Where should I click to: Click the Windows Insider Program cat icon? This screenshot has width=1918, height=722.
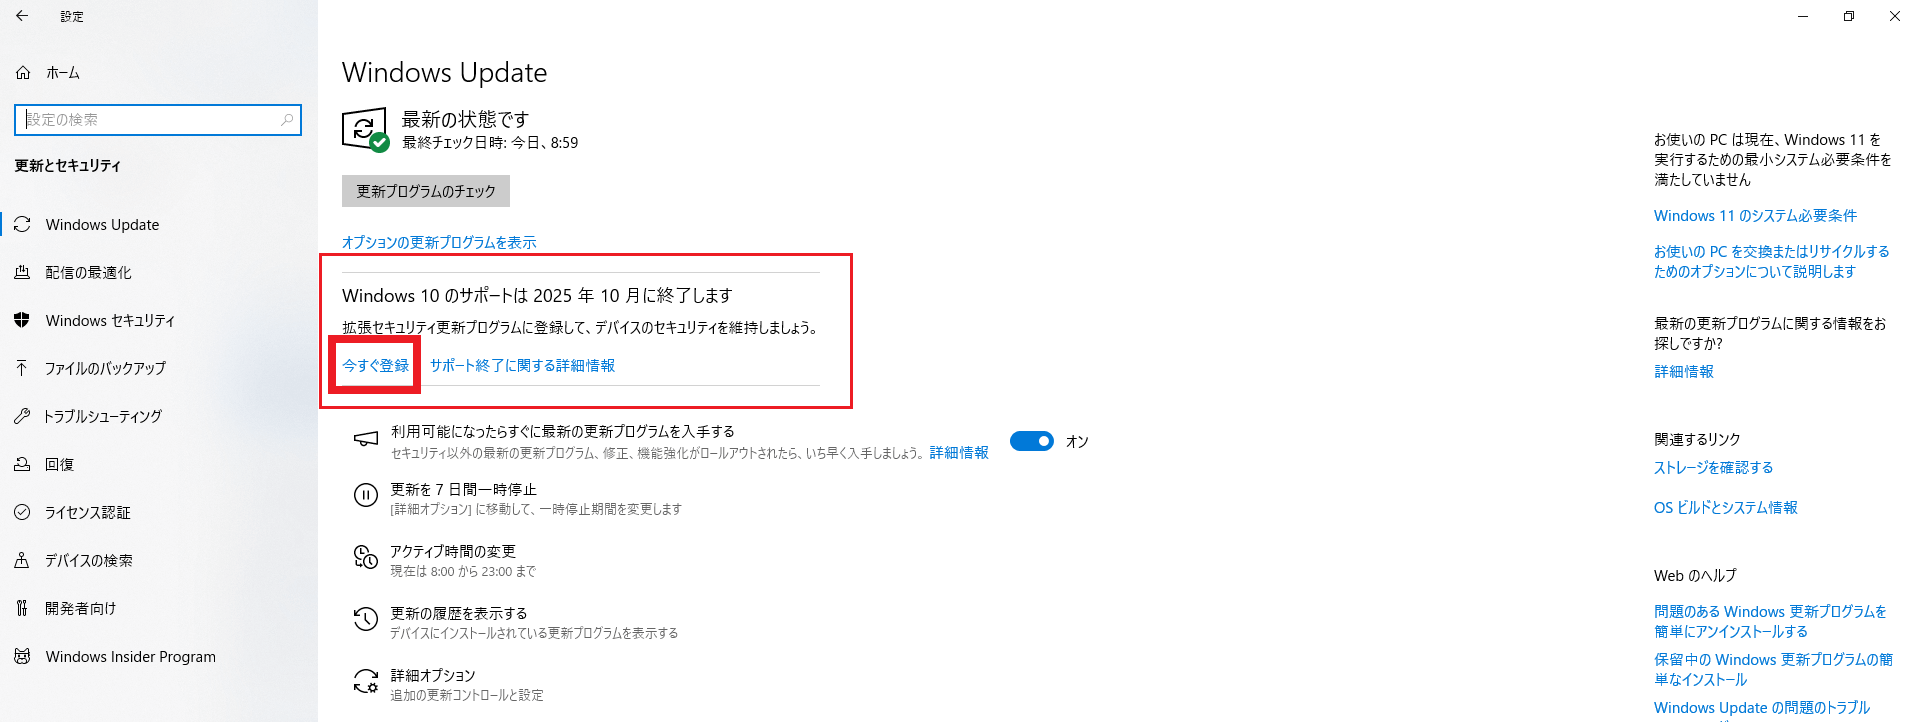click(22, 656)
